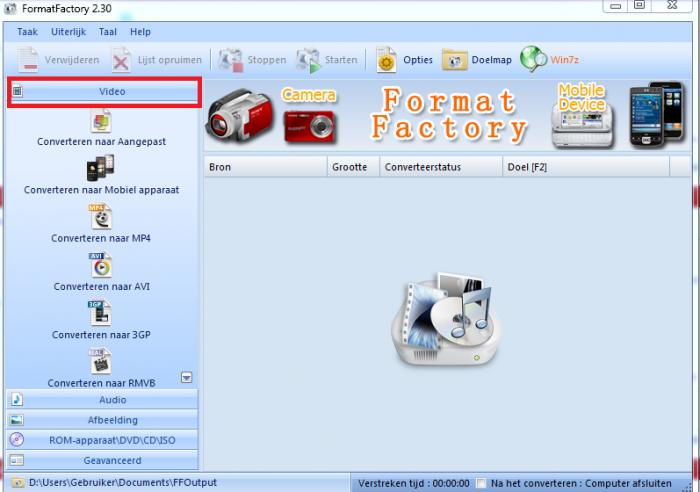Expand the Afbeelding section

click(102, 420)
